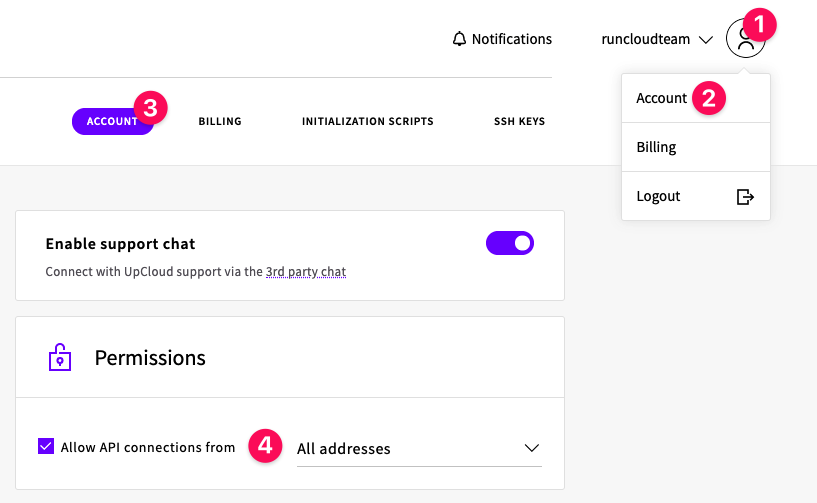Viewport: 817px width, 503px height.
Task: Click the All addresses dropdown arrow
Action: [x=532, y=448]
